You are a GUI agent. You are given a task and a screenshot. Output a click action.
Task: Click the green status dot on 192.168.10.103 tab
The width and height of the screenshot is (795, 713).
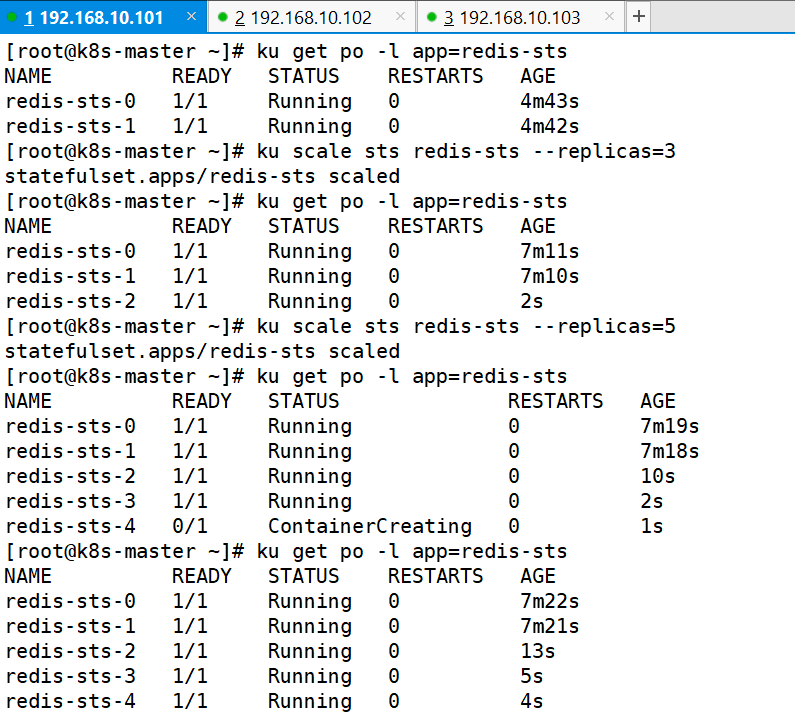431,17
